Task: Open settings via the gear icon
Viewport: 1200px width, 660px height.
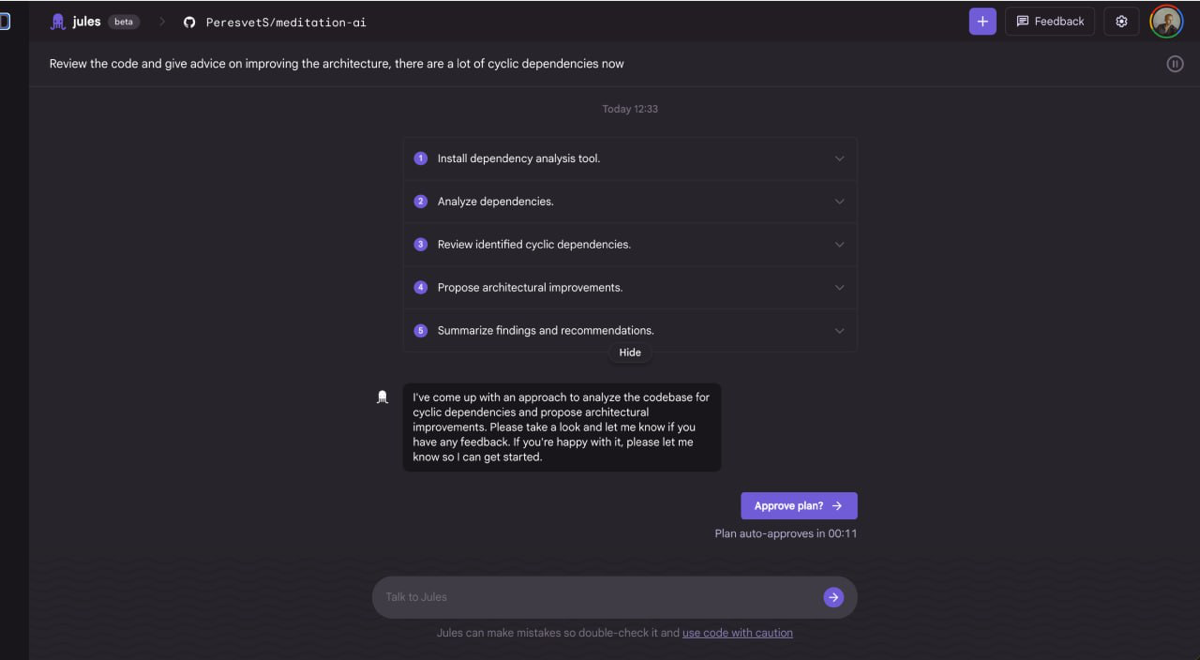Action: tap(1121, 21)
